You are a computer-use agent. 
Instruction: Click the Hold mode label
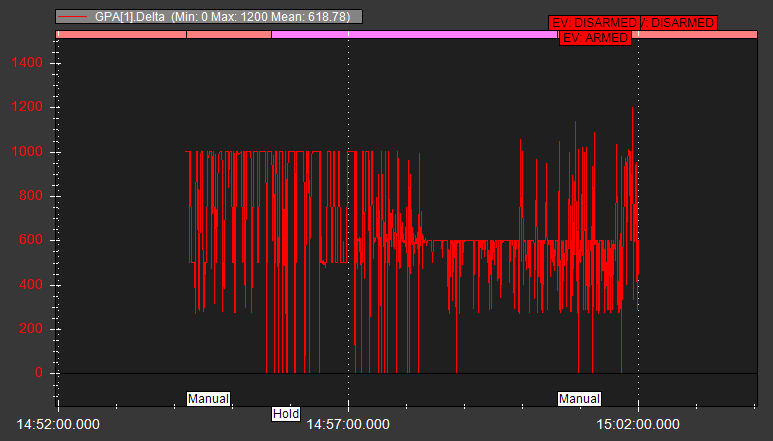pyautogui.click(x=286, y=413)
